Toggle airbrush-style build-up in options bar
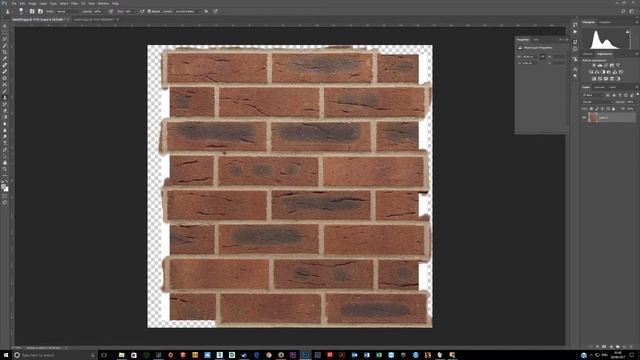 click(142, 11)
